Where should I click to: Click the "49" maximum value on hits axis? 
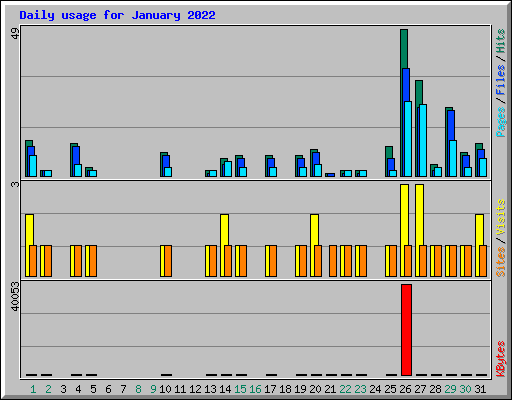pyautogui.click(x=15, y=33)
